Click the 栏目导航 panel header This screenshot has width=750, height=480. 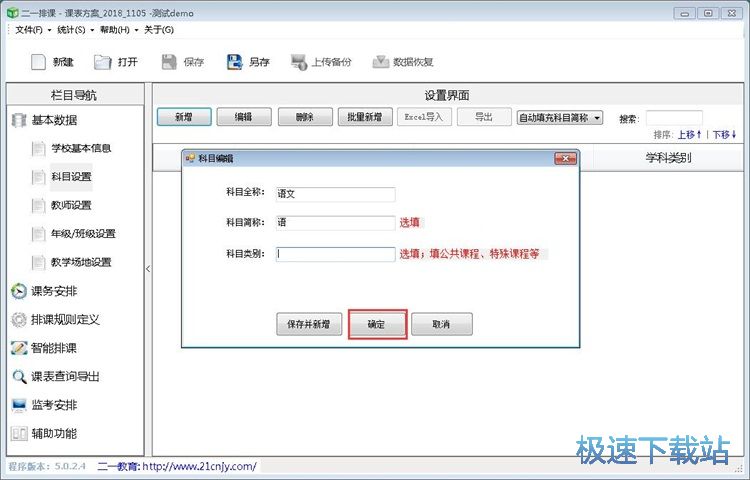tap(75, 95)
